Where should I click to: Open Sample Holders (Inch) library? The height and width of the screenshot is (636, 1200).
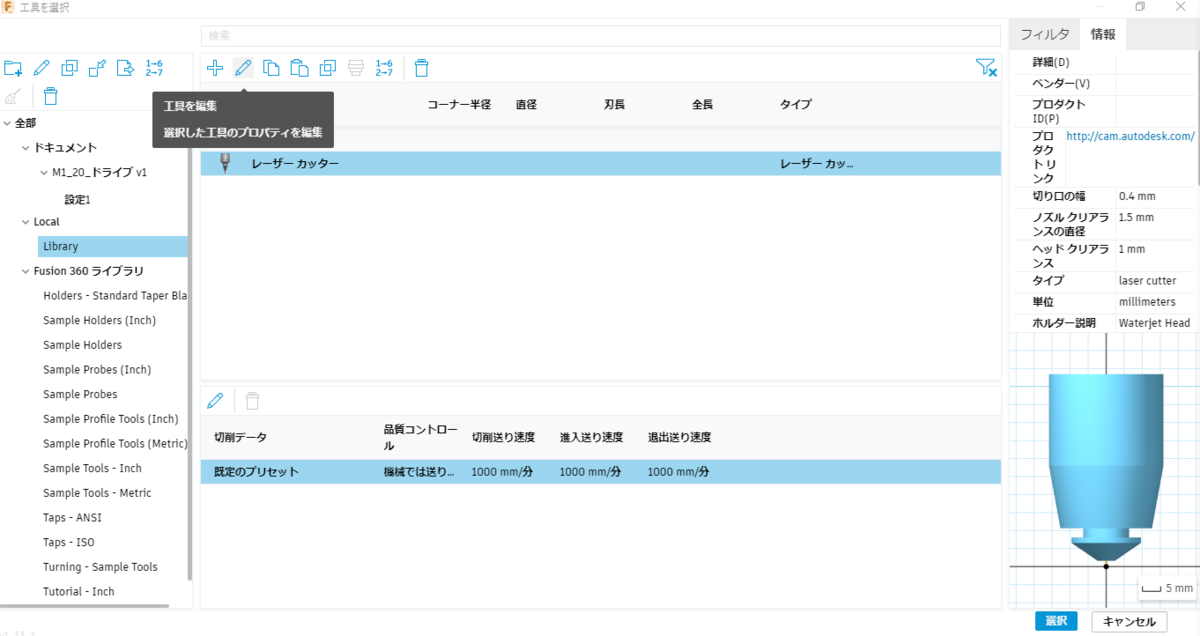pyautogui.click(x=99, y=320)
